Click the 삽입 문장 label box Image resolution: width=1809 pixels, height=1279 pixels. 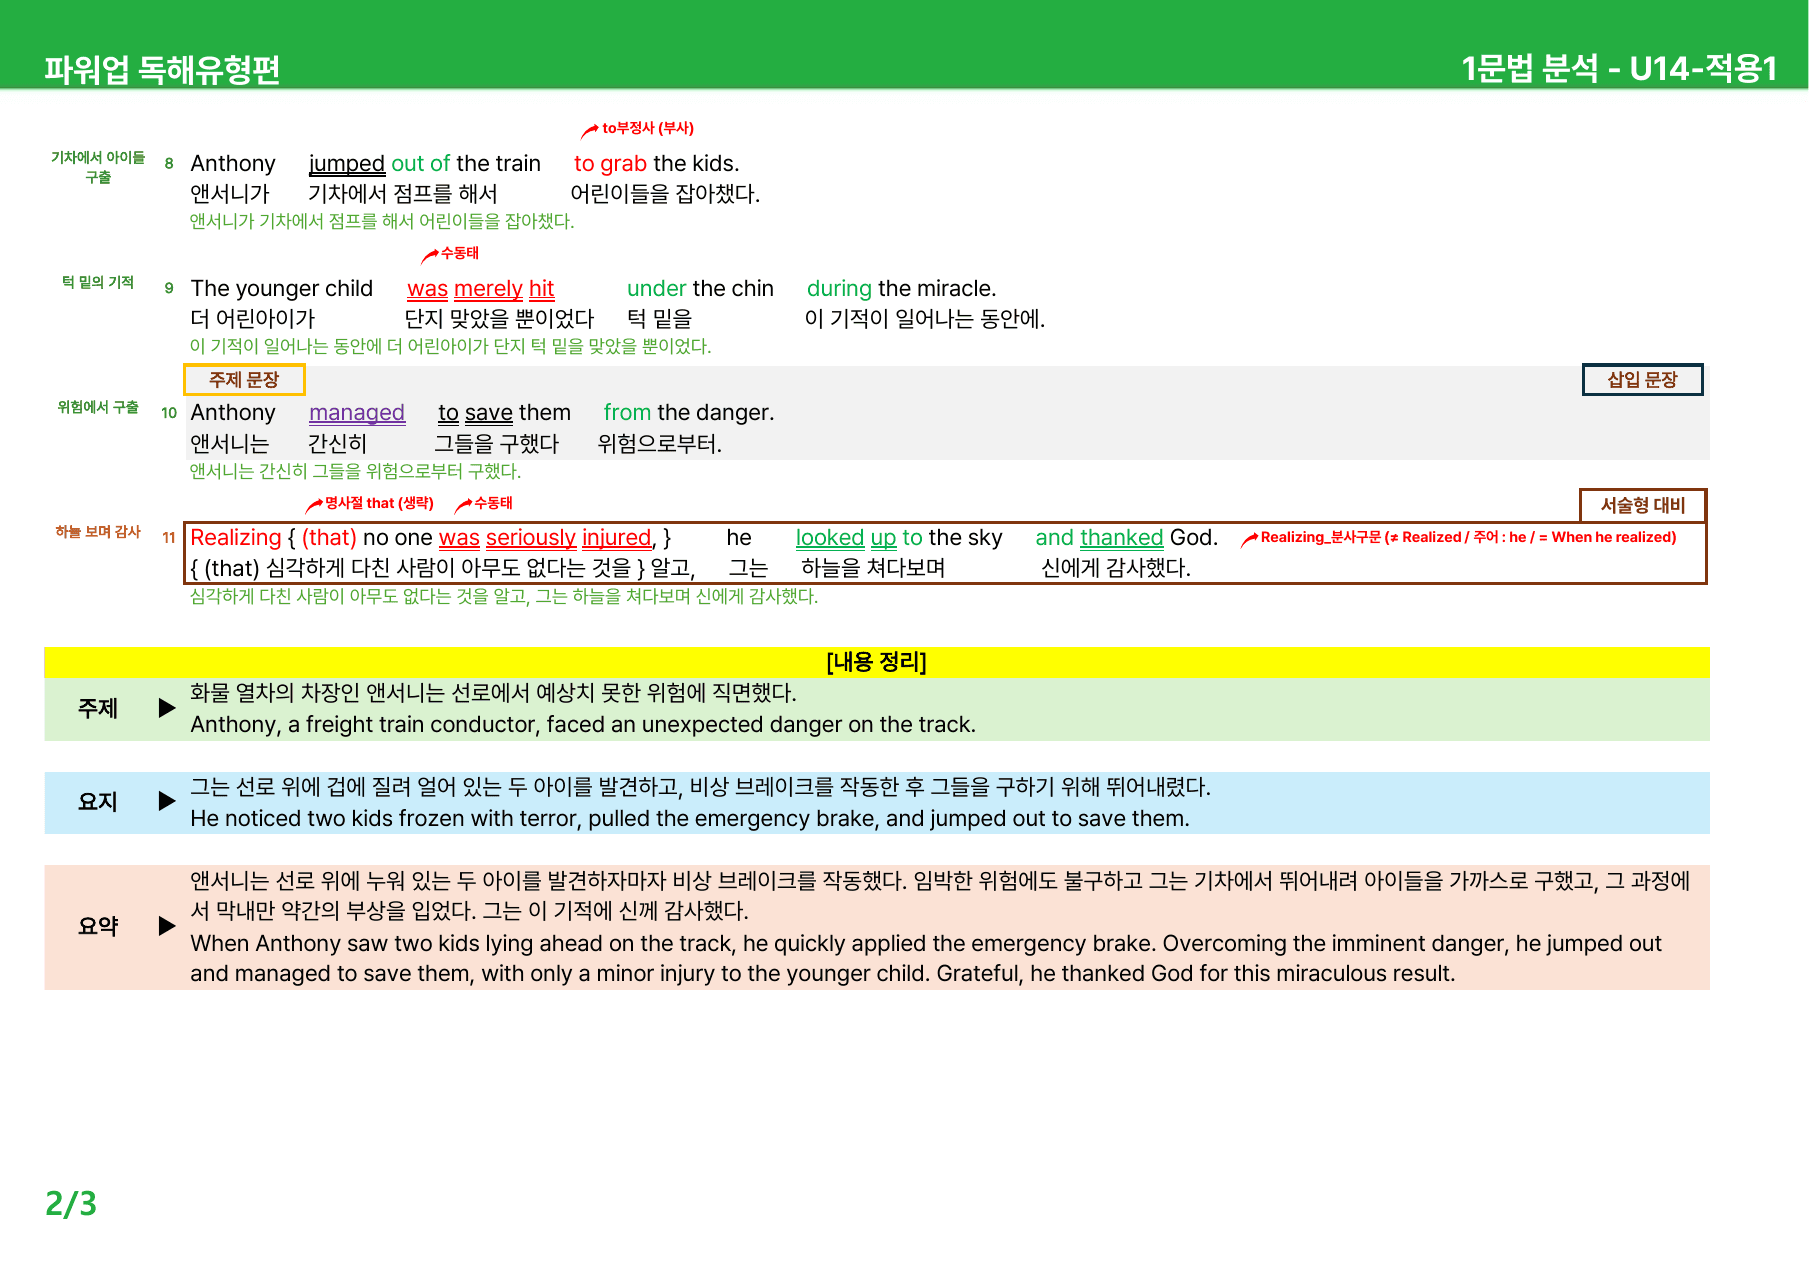(x=1642, y=380)
